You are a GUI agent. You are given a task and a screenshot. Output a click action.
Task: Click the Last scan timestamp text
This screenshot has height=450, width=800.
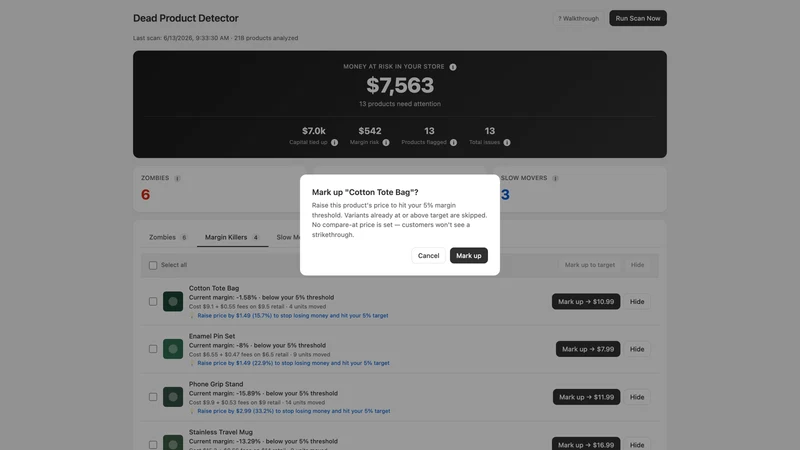click(x=215, y=38)
